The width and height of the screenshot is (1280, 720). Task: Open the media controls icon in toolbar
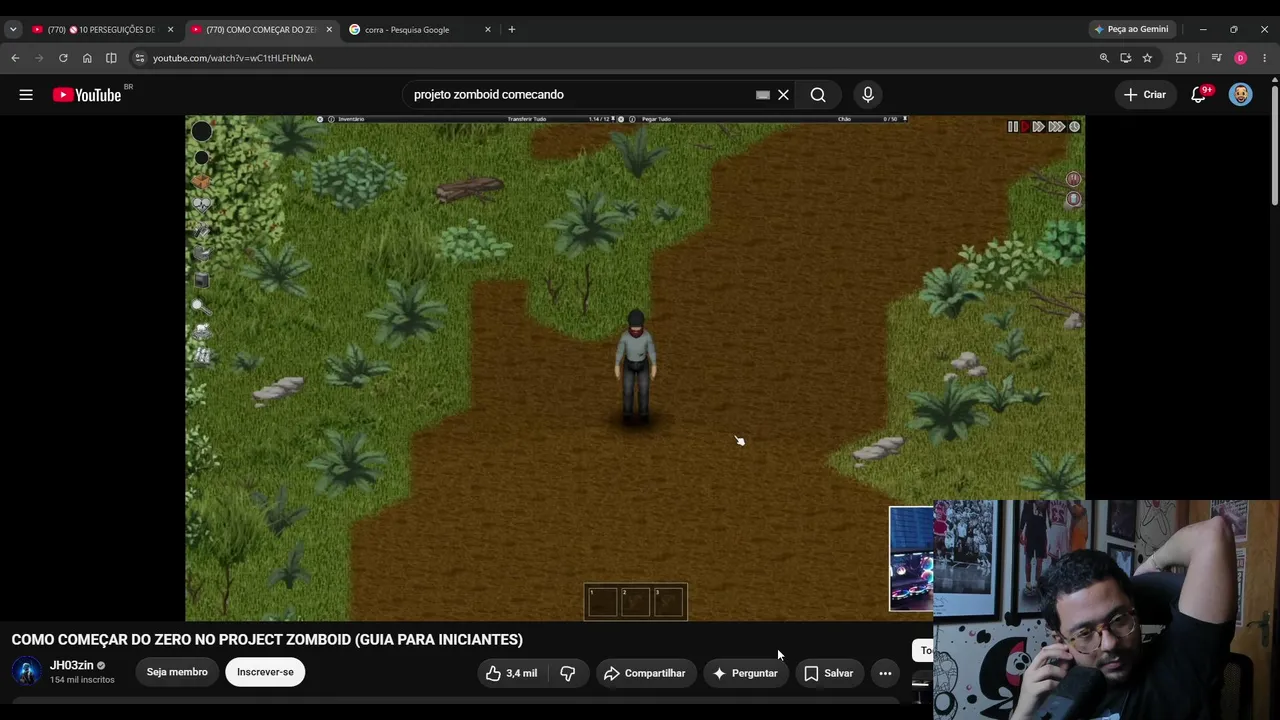pos(1216,58)
